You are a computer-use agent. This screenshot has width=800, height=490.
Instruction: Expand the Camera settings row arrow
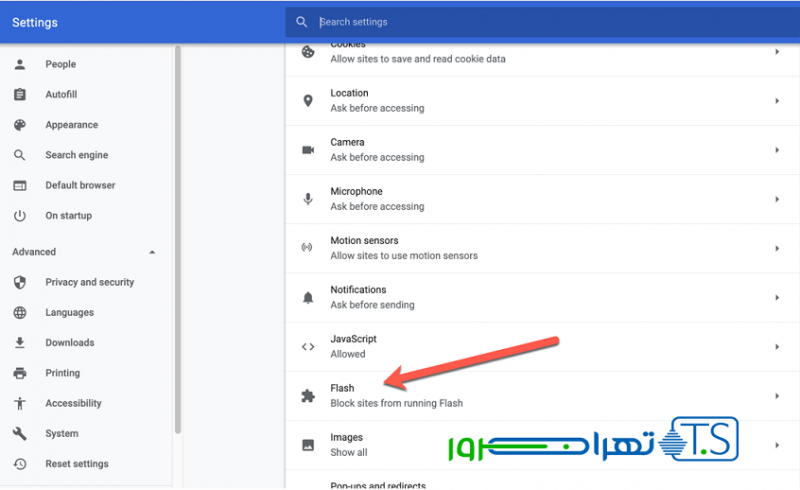tap(777, 150)
